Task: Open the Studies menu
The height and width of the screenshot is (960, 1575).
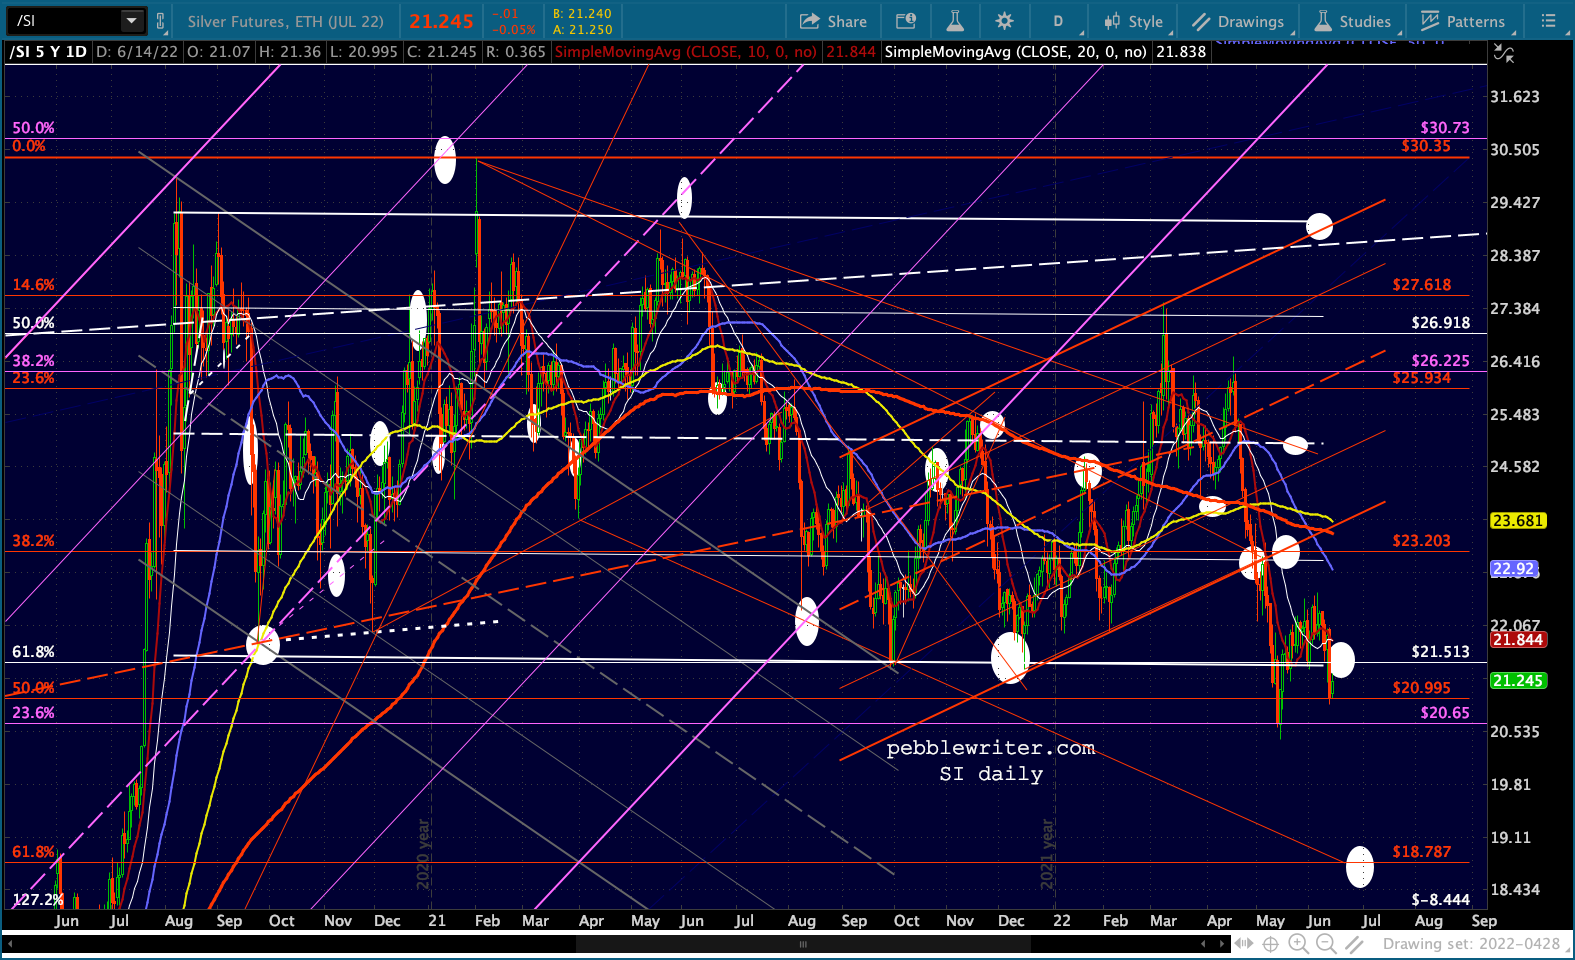Action: (x=1352, y=21)
